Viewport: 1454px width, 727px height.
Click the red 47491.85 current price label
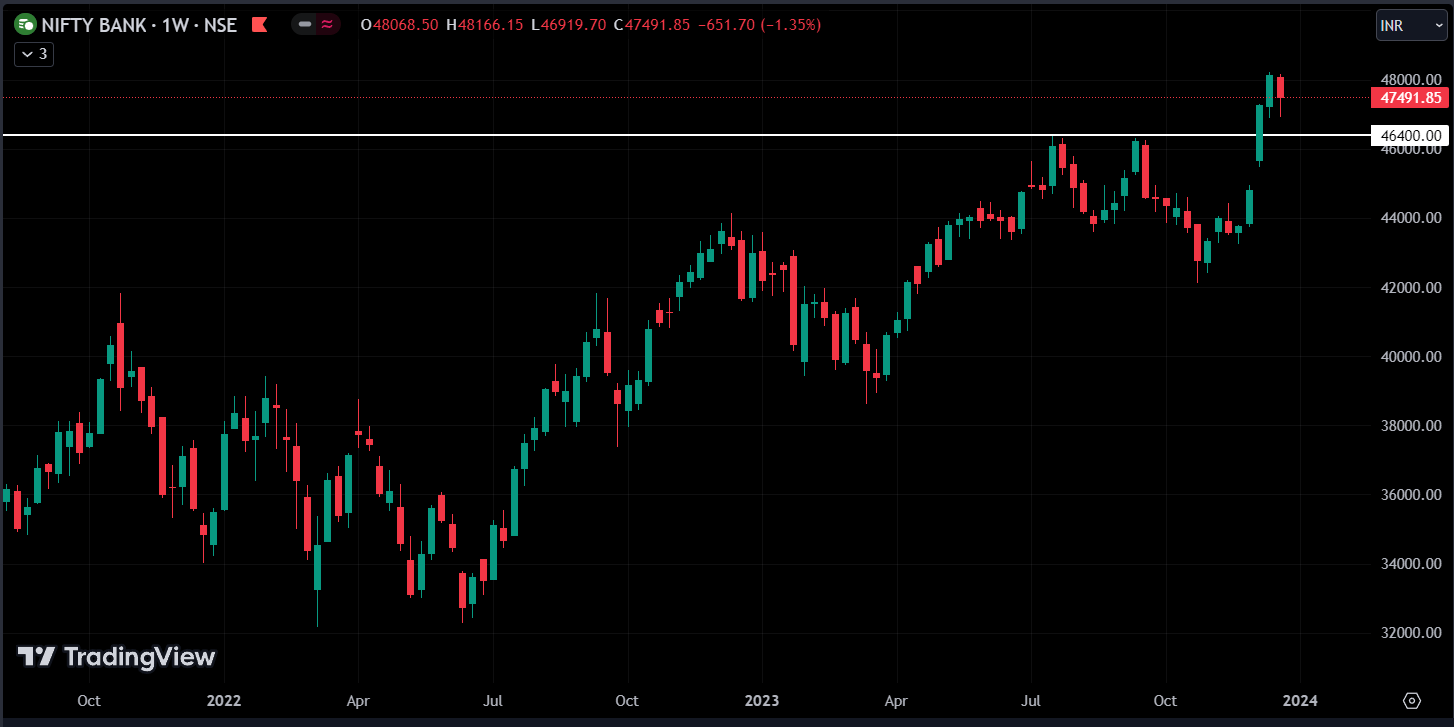click(x=1410, y=97)
